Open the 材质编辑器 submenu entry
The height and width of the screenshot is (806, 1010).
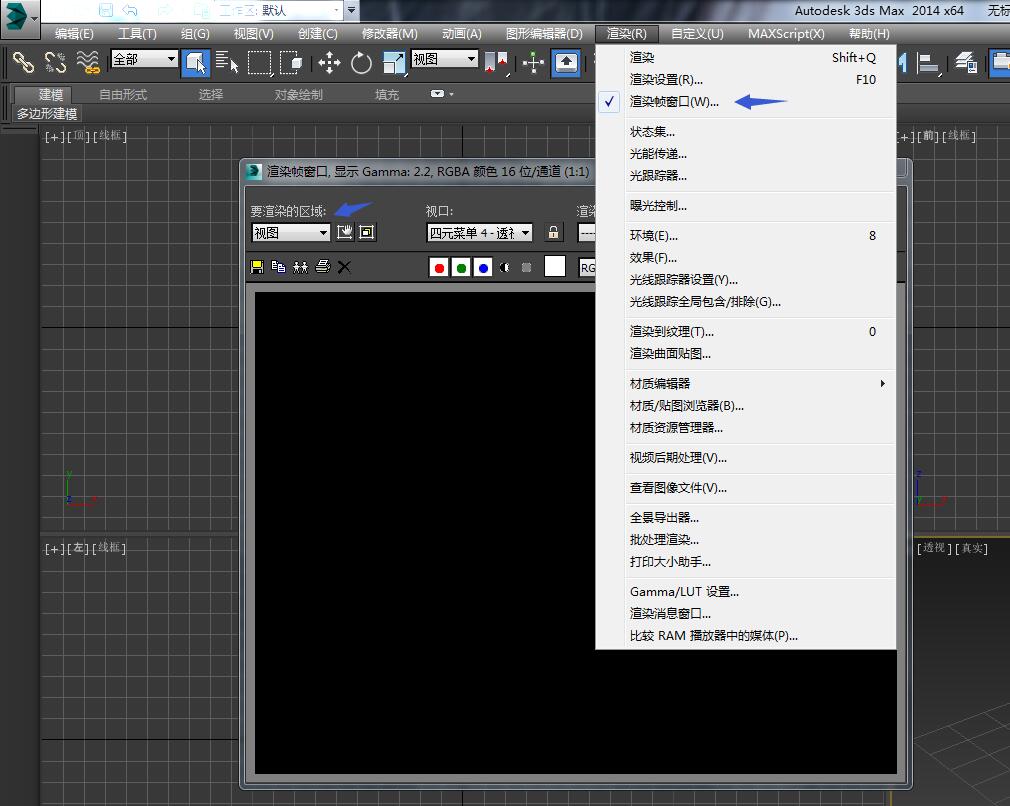click(x=660, y=384)
